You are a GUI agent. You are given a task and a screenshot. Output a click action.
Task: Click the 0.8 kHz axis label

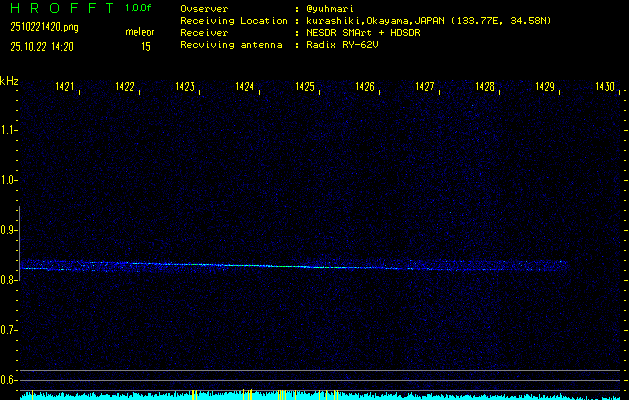pyautogui.click(x=9, y=280)
